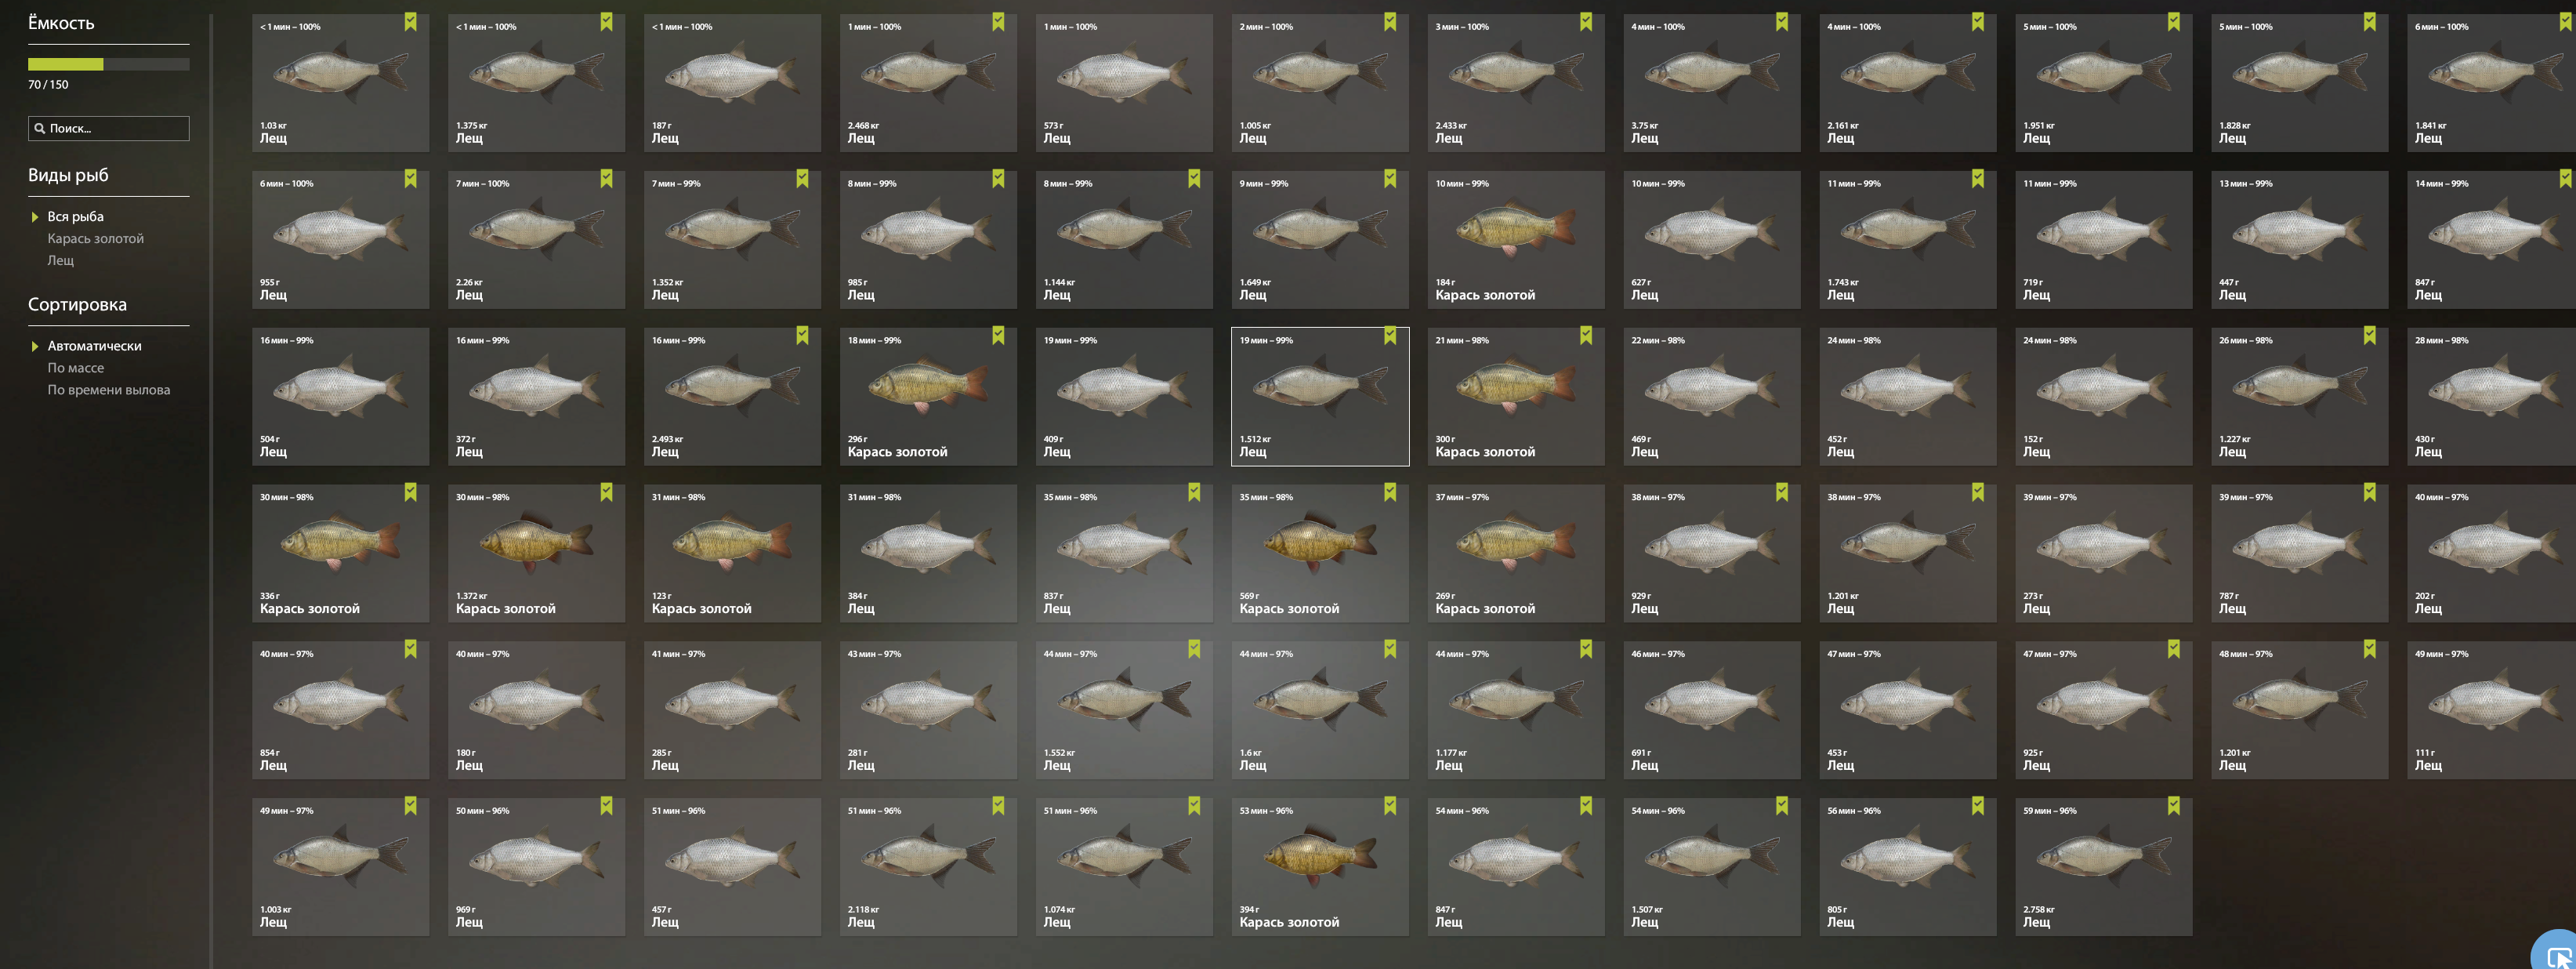
Task: Toggle the mark on selected 1.512 кг Лещ
Action: [x=1390, y=336]
